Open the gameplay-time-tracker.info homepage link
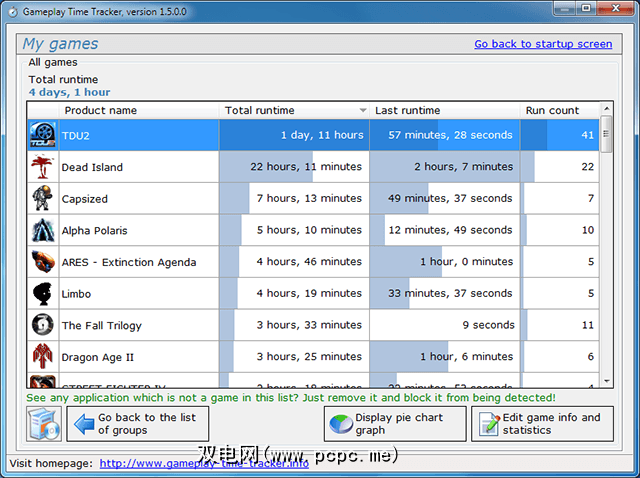640x478 pixels. point(204,463)
